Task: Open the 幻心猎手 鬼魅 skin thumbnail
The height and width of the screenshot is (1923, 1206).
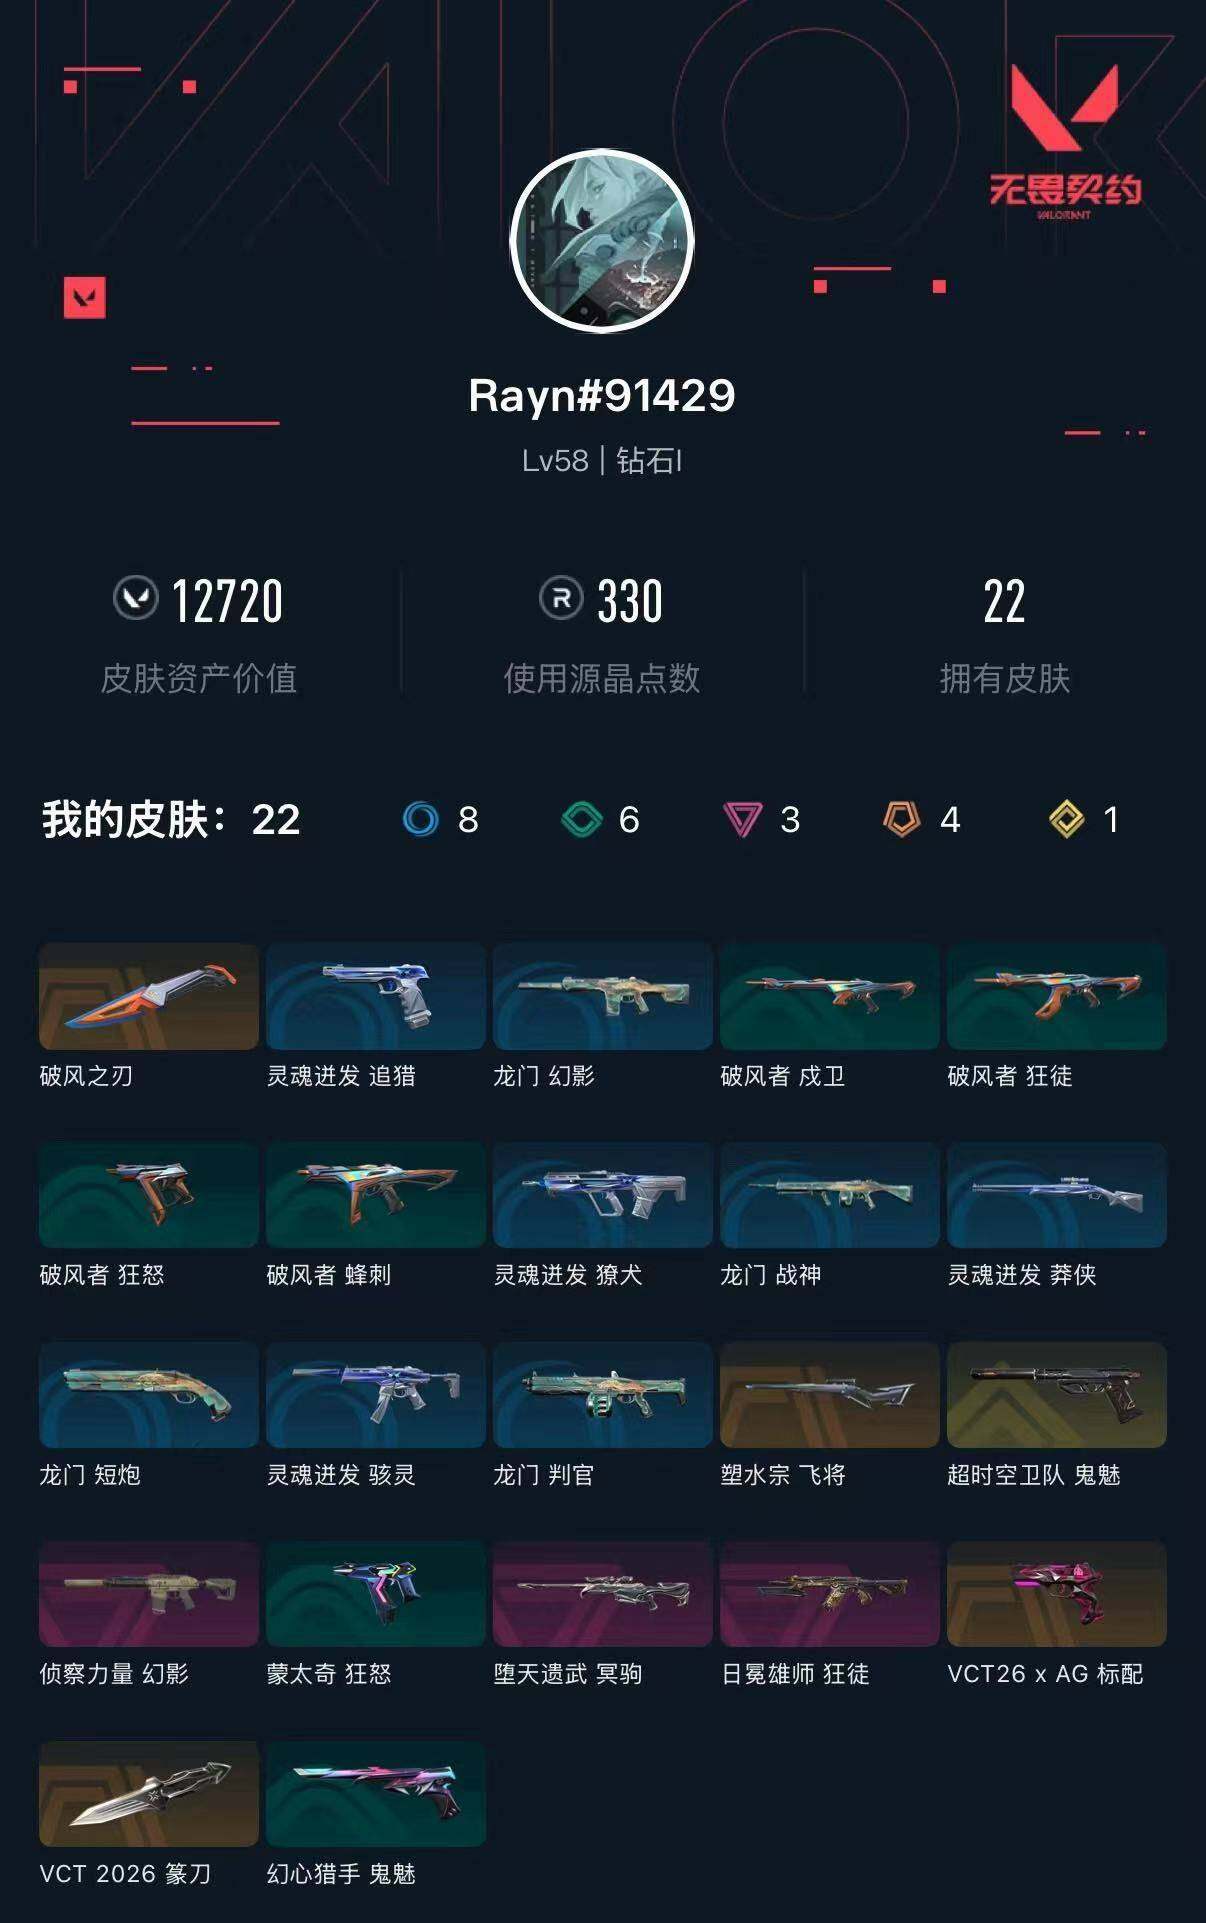Action: [376, 1794]
